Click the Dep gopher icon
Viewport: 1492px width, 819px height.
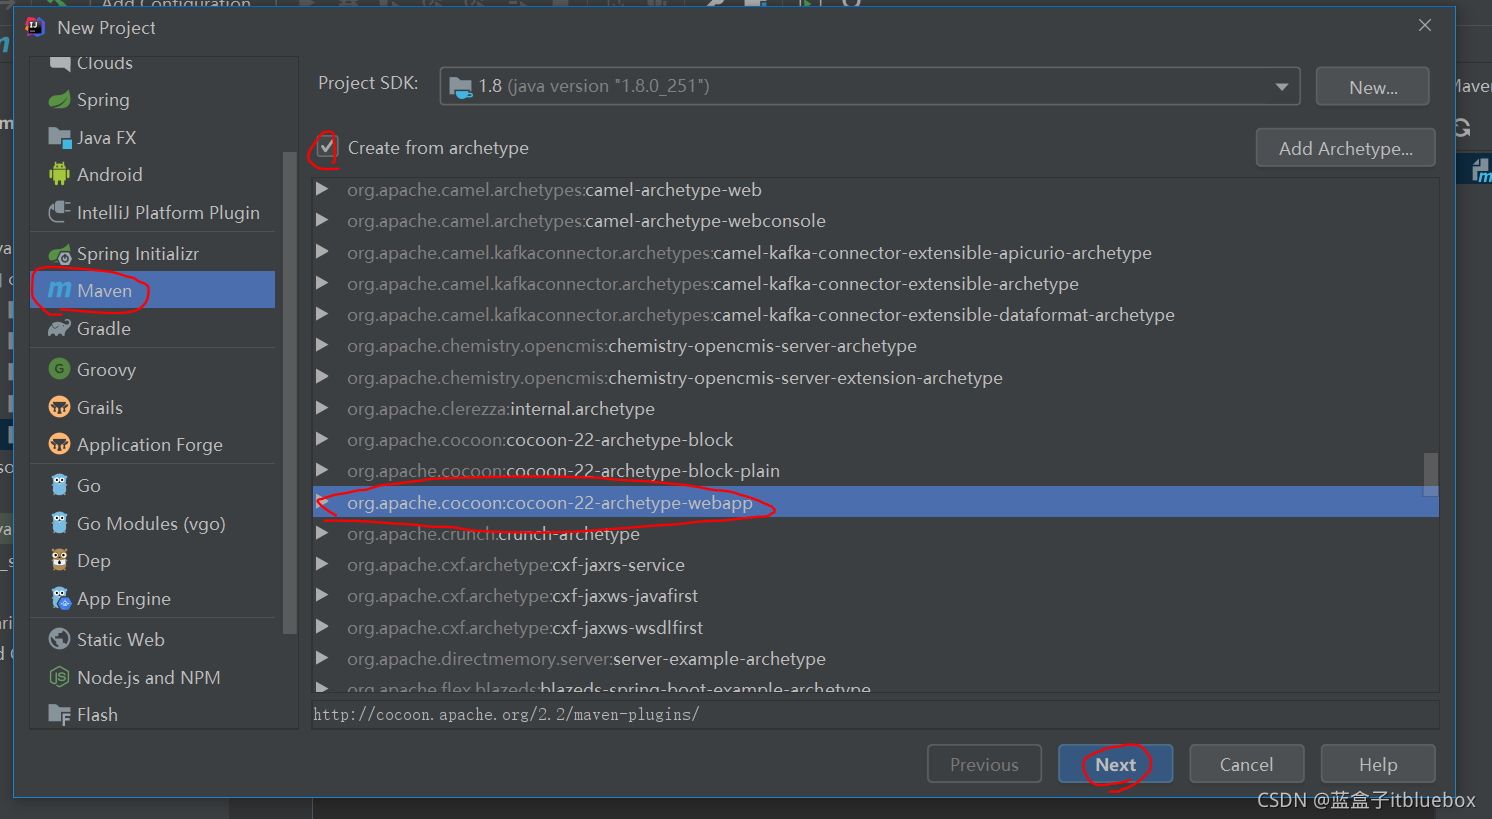[x=60, y=561]
